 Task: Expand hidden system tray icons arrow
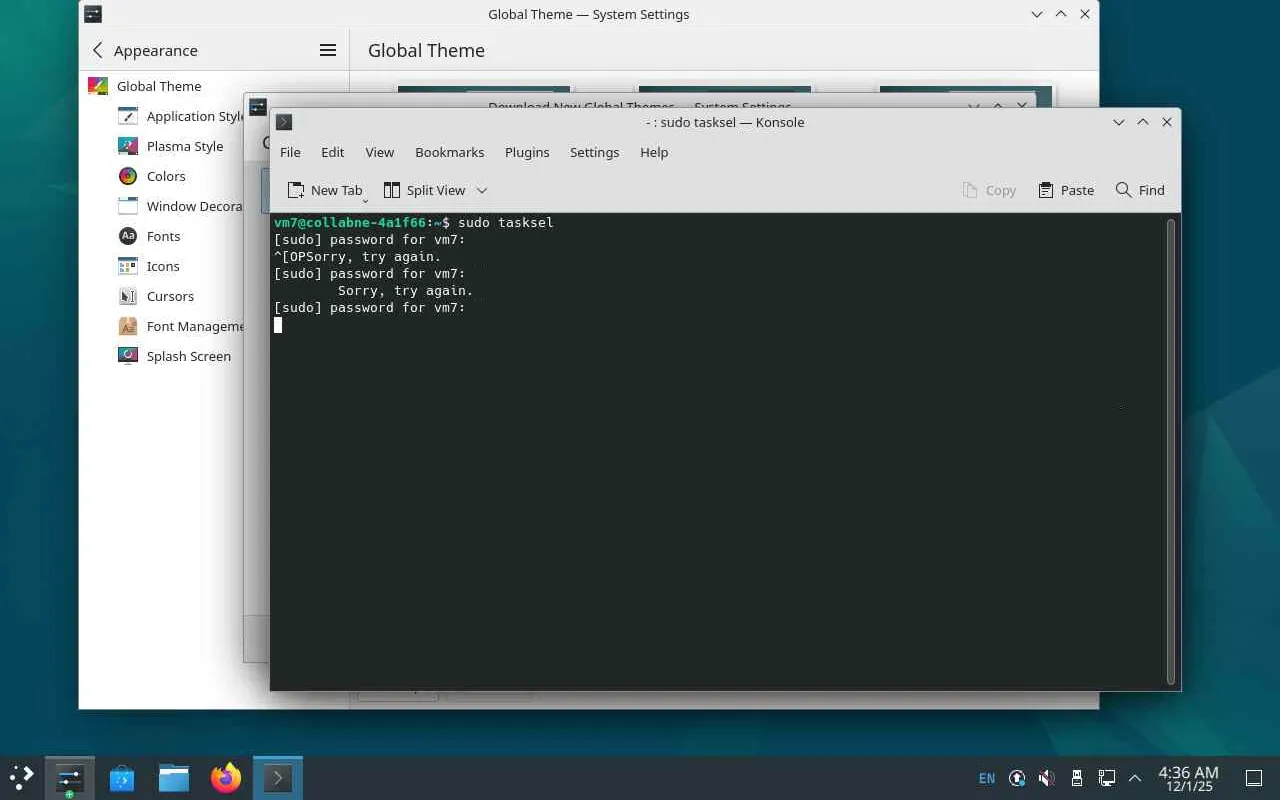(1135, 778)
